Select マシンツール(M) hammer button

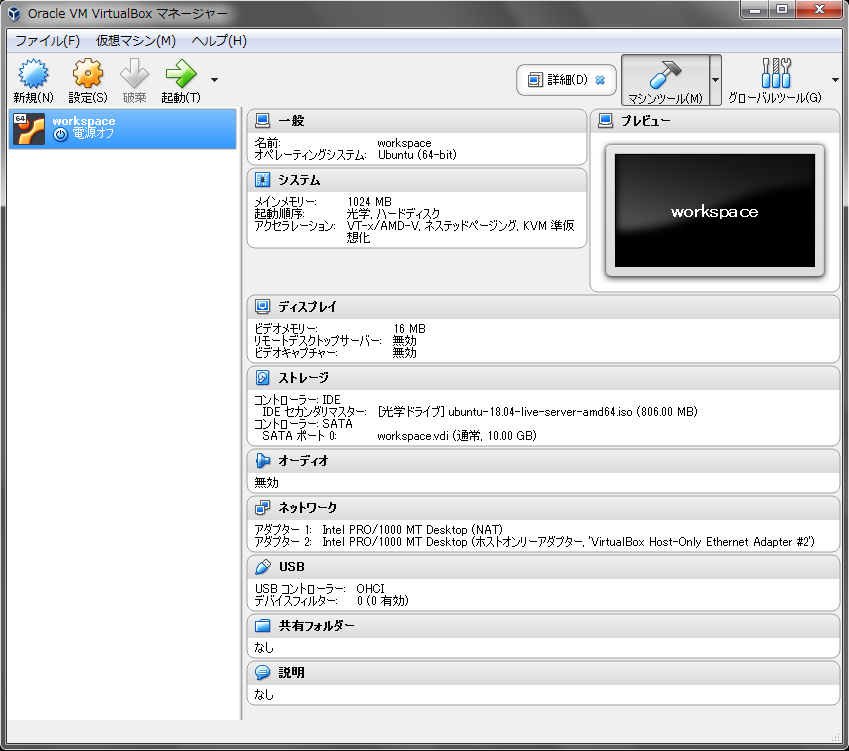pos(665,80)
